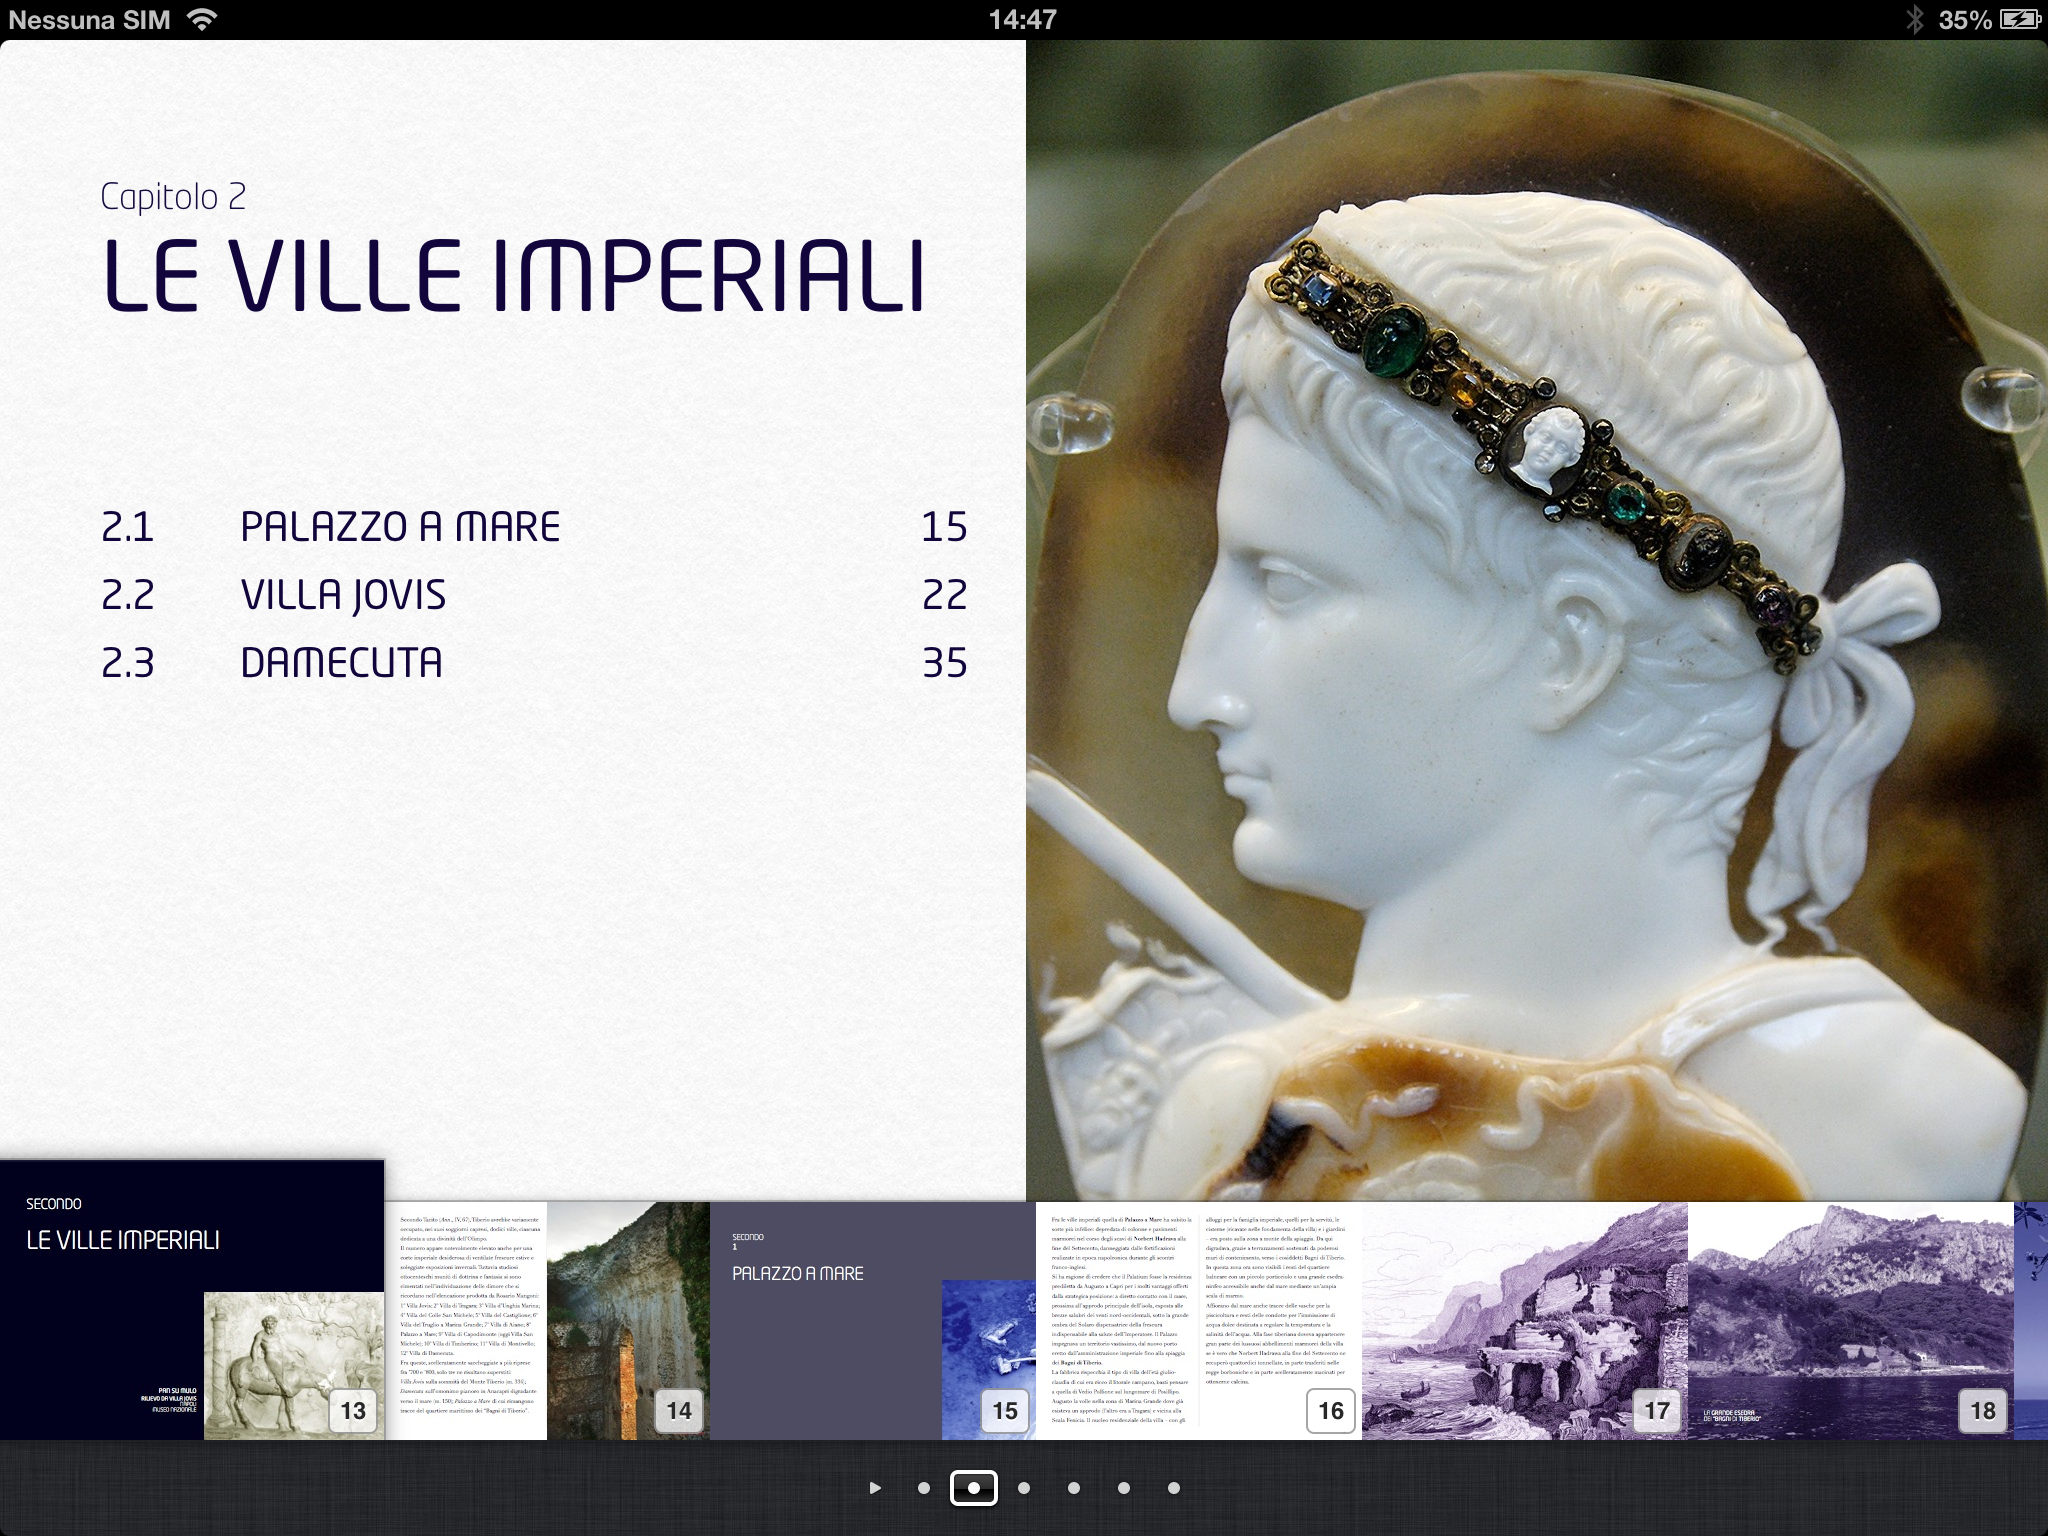Image resolution: width=2048 pixels, height=1536 pixels.
Task: Jump to the third chapter dot
Action: 1023,1488
